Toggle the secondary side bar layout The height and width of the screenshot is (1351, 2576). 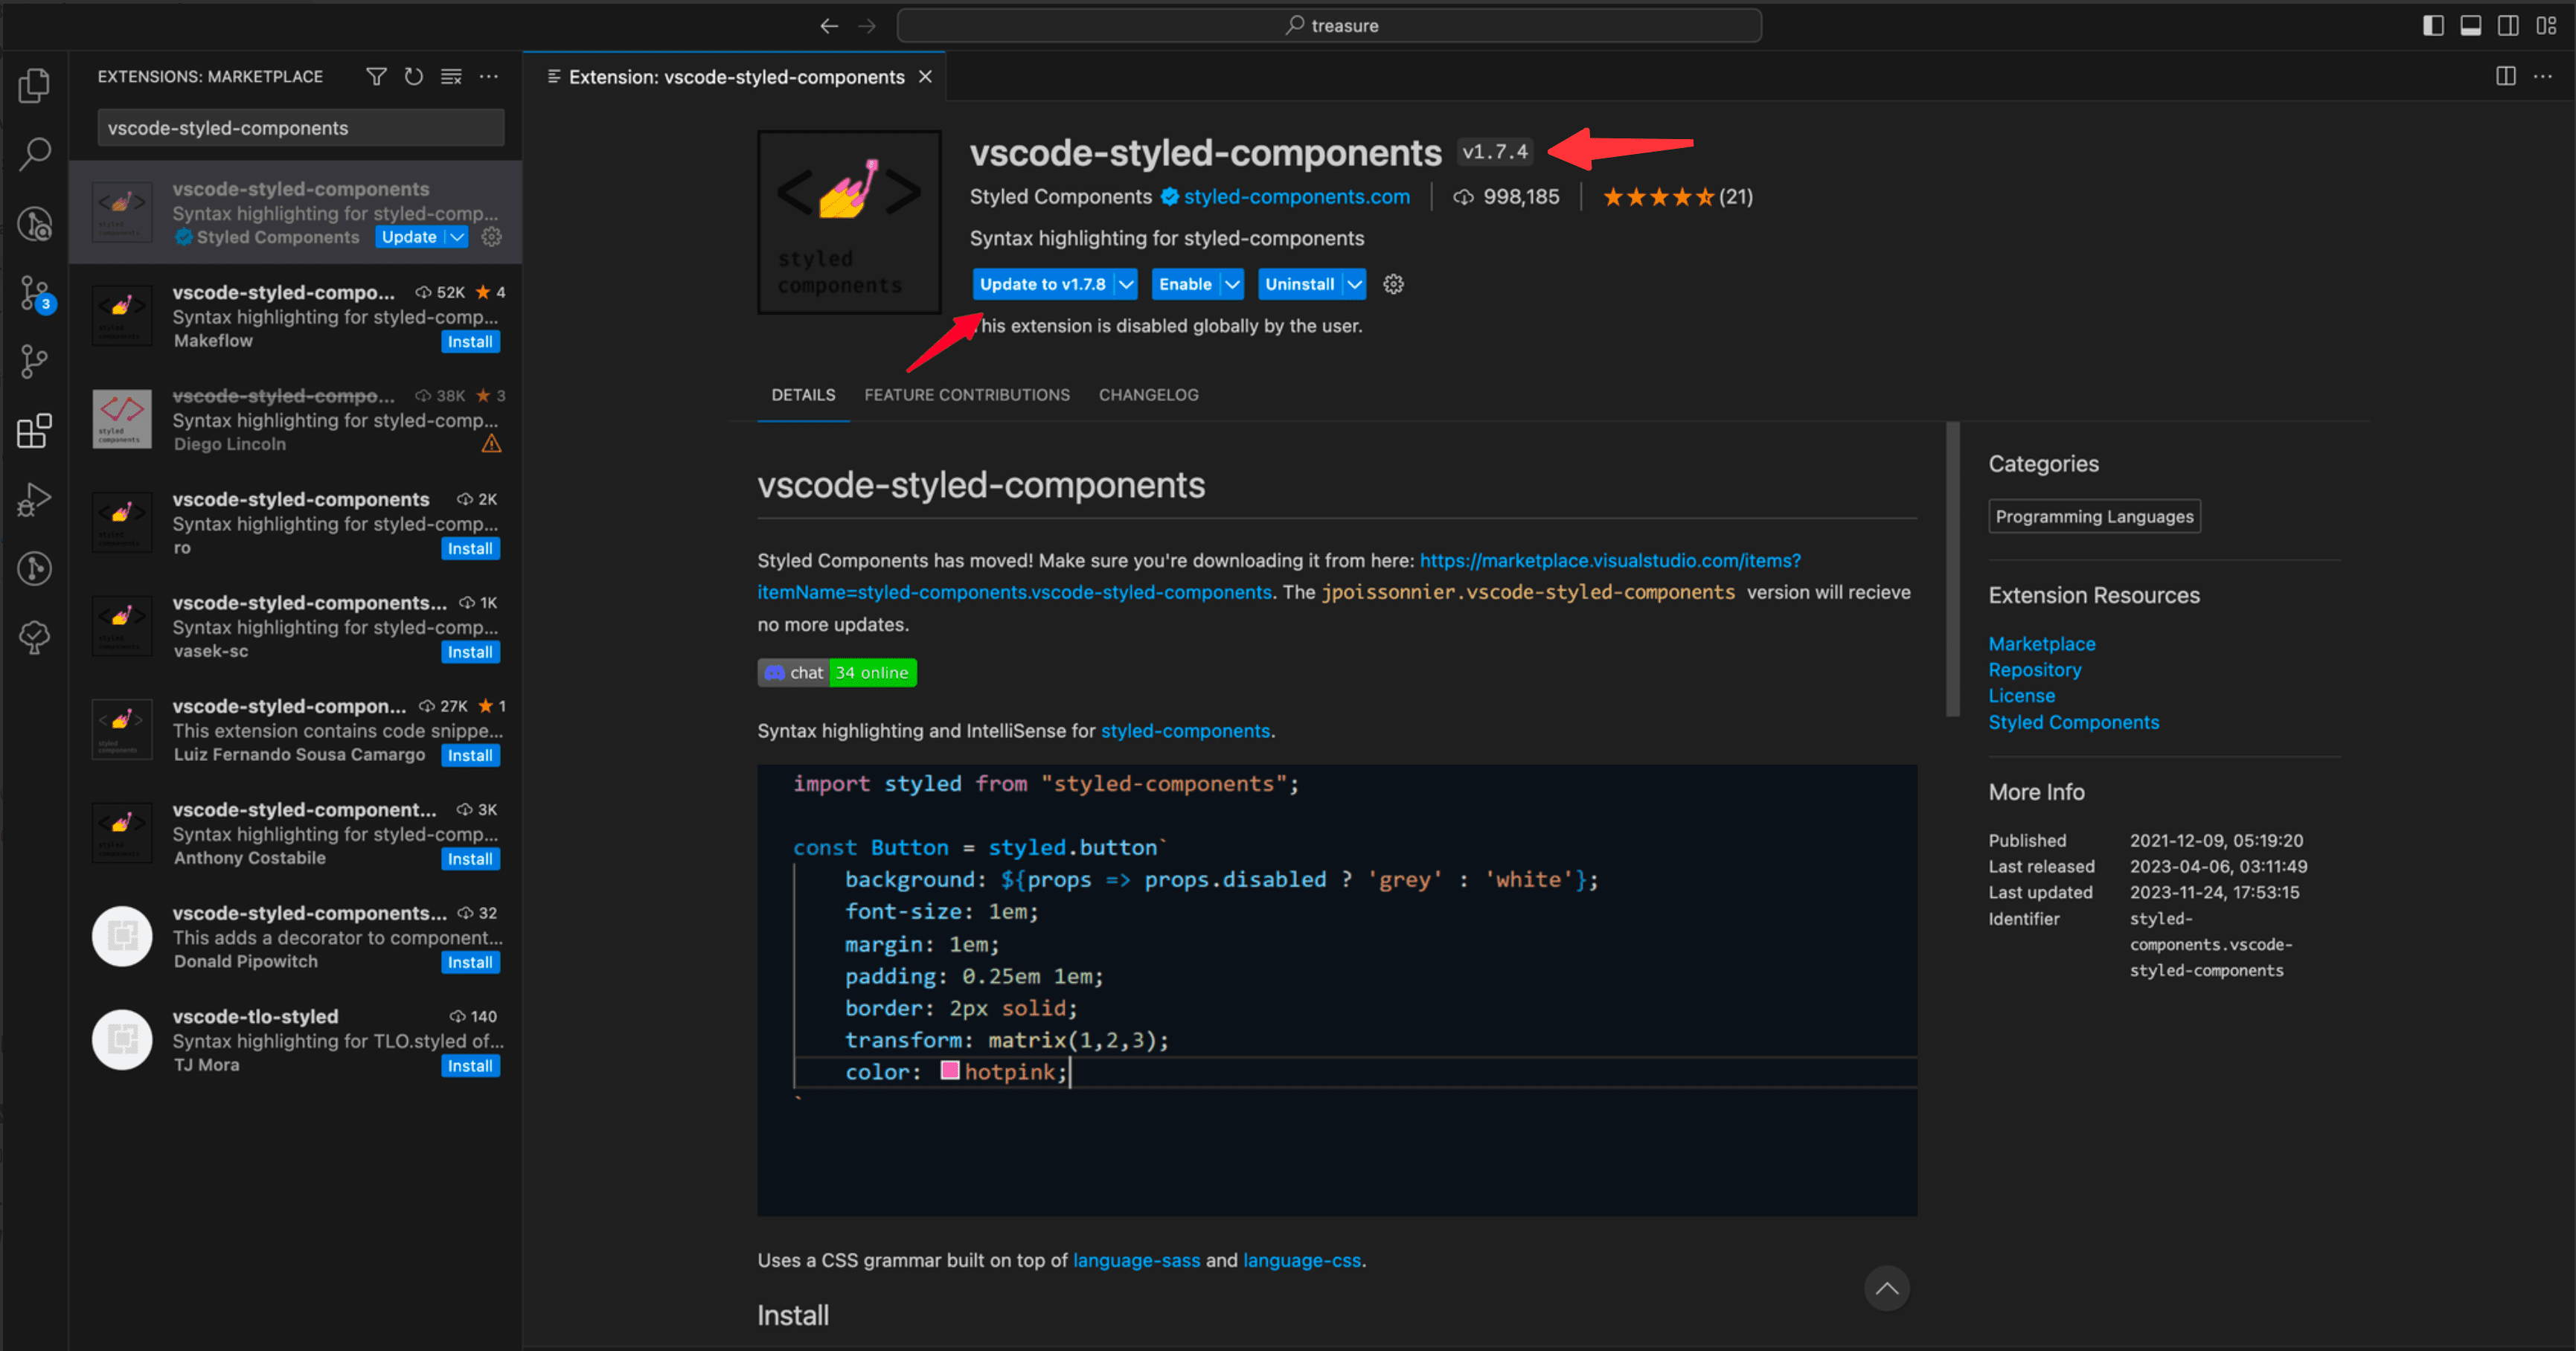tap(2508, 25)
